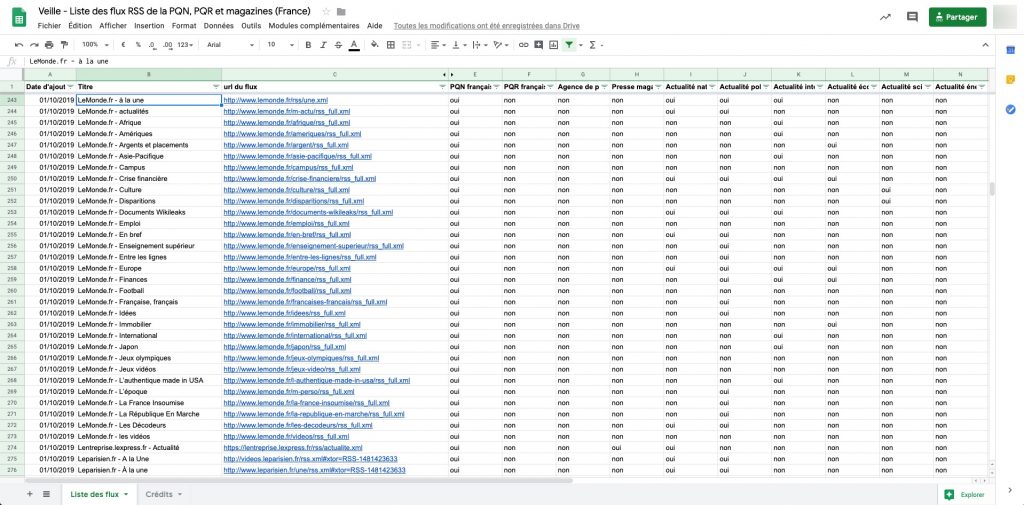Undo the last action

pos(19,45)
